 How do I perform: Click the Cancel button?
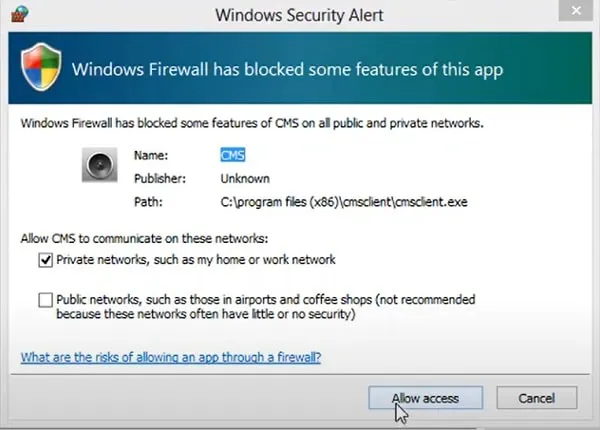point(536,398)
